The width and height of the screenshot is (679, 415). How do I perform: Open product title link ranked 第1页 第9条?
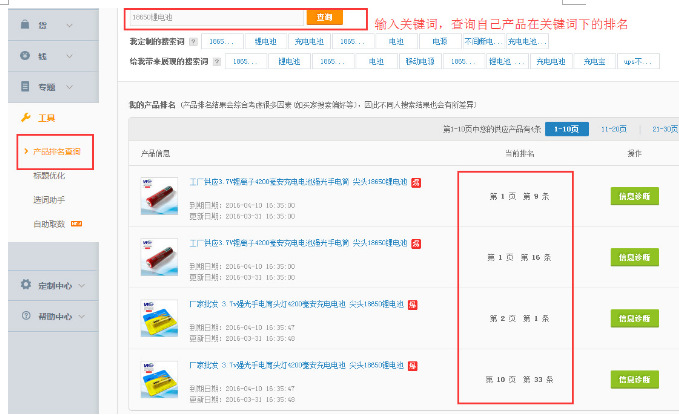298,182
